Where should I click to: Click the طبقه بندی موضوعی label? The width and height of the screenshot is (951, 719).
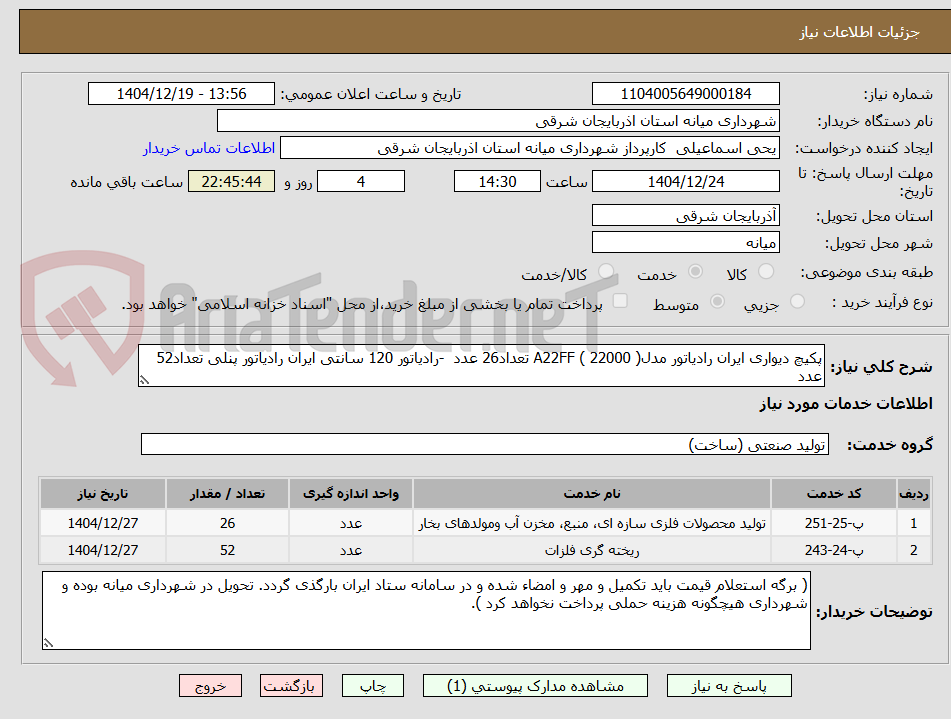867,272
